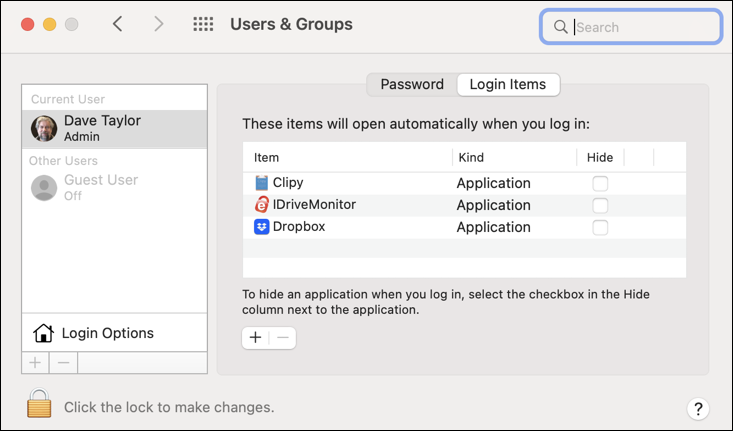Switch to the Password tab

[412, 85]
